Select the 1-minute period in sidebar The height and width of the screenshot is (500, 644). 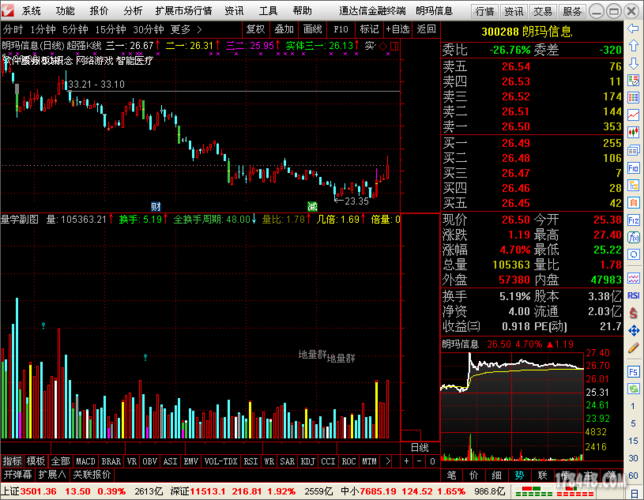[633, 406]
